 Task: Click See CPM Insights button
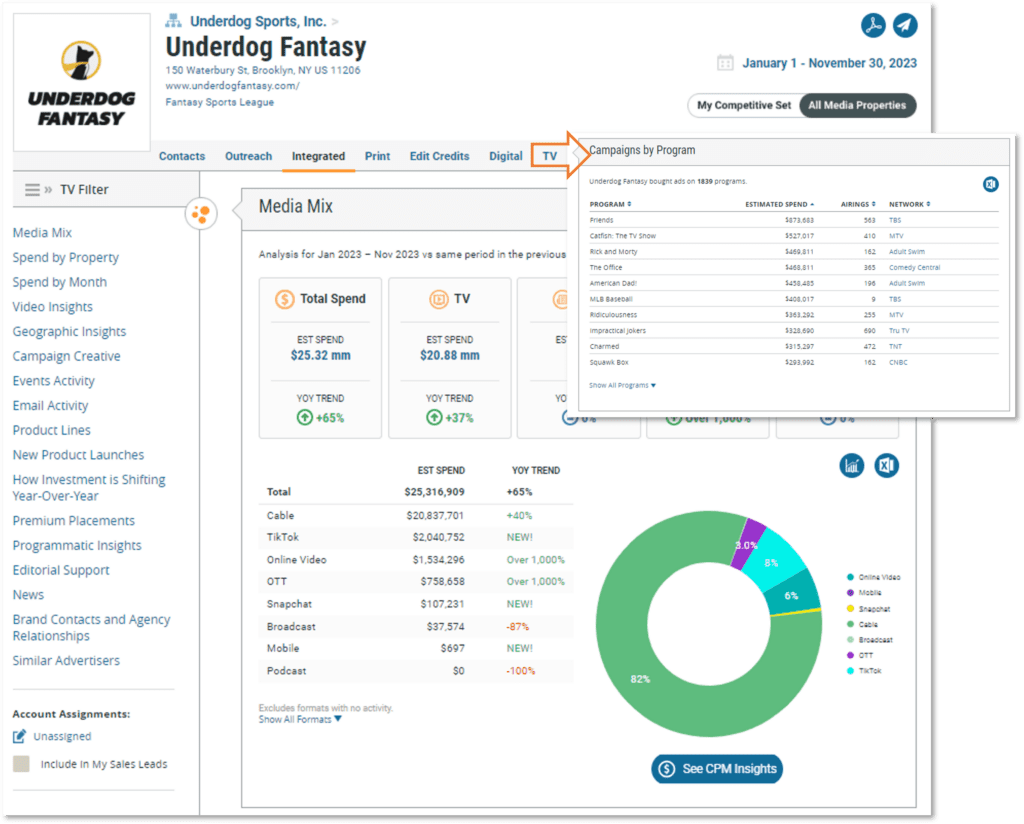[x=716, y=769]
